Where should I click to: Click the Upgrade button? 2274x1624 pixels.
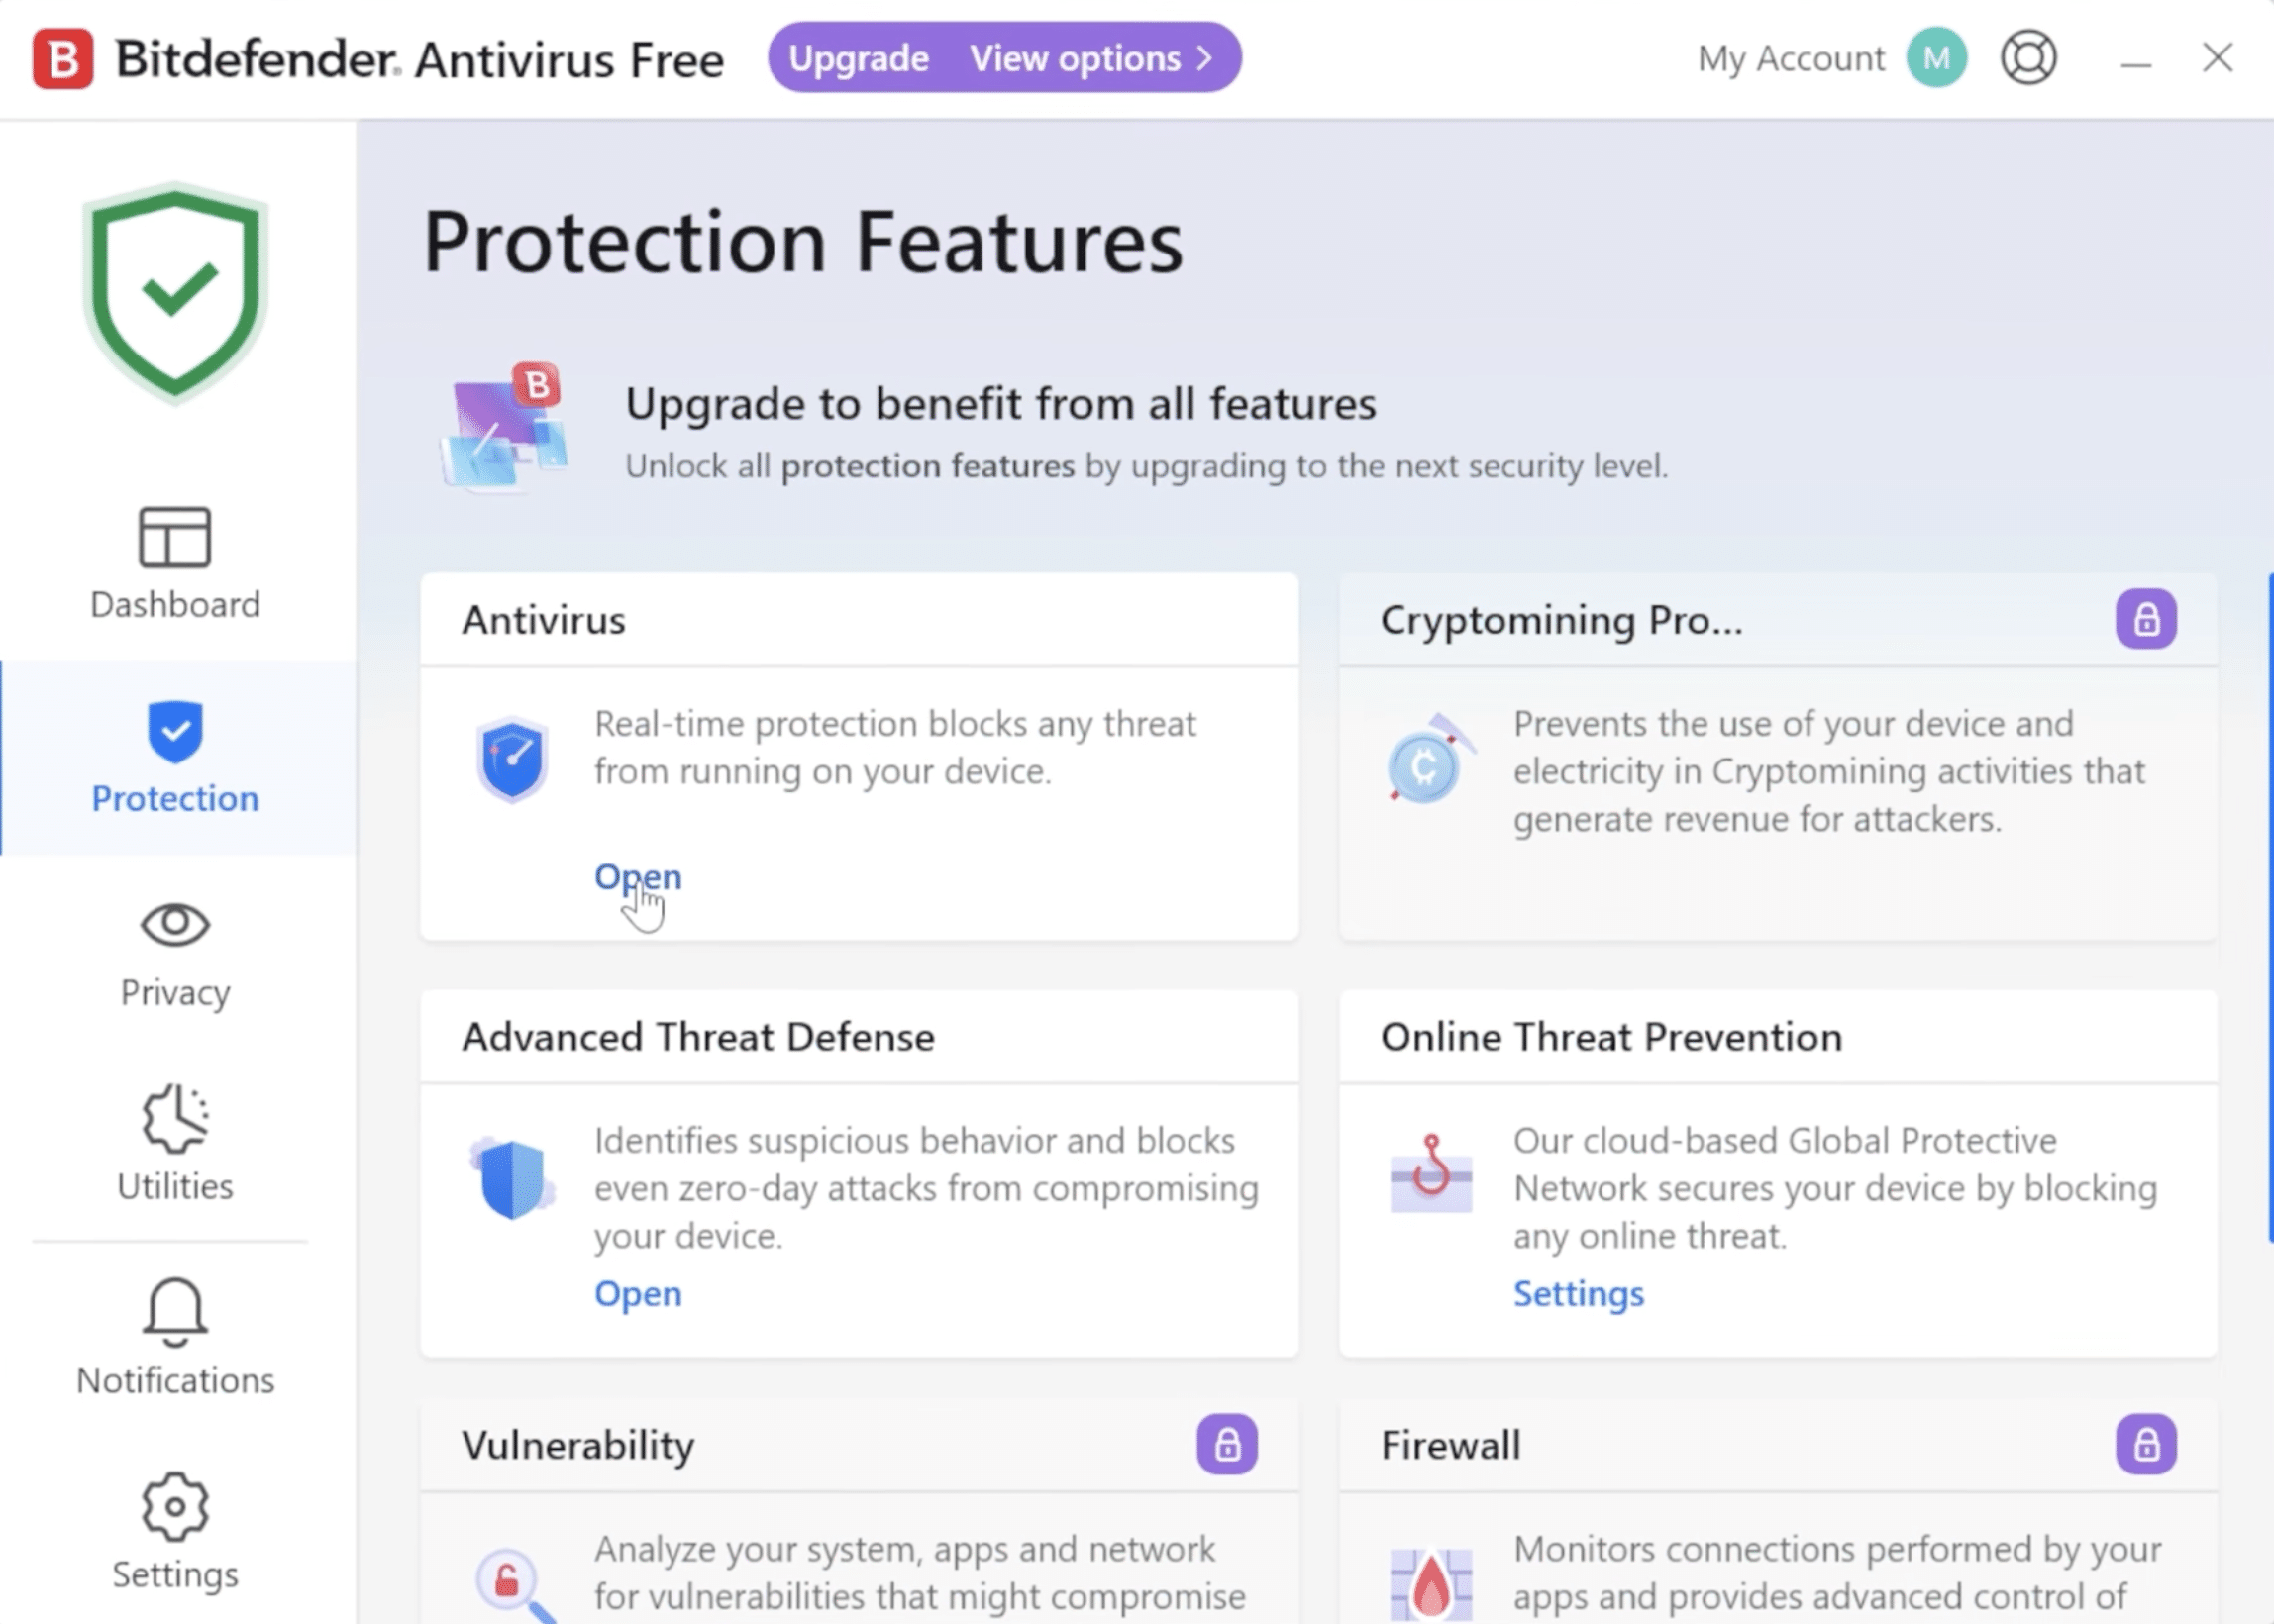[857, 58]
